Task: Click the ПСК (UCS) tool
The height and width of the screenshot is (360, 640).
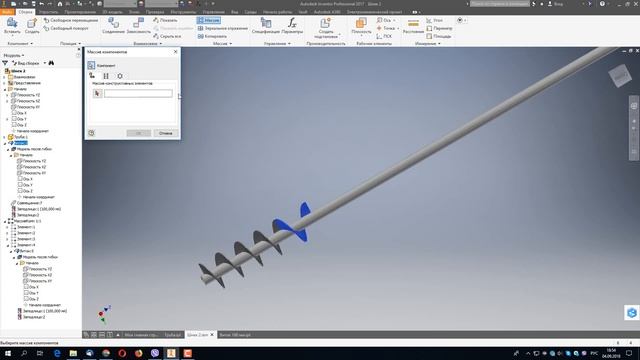Action: 384,36
